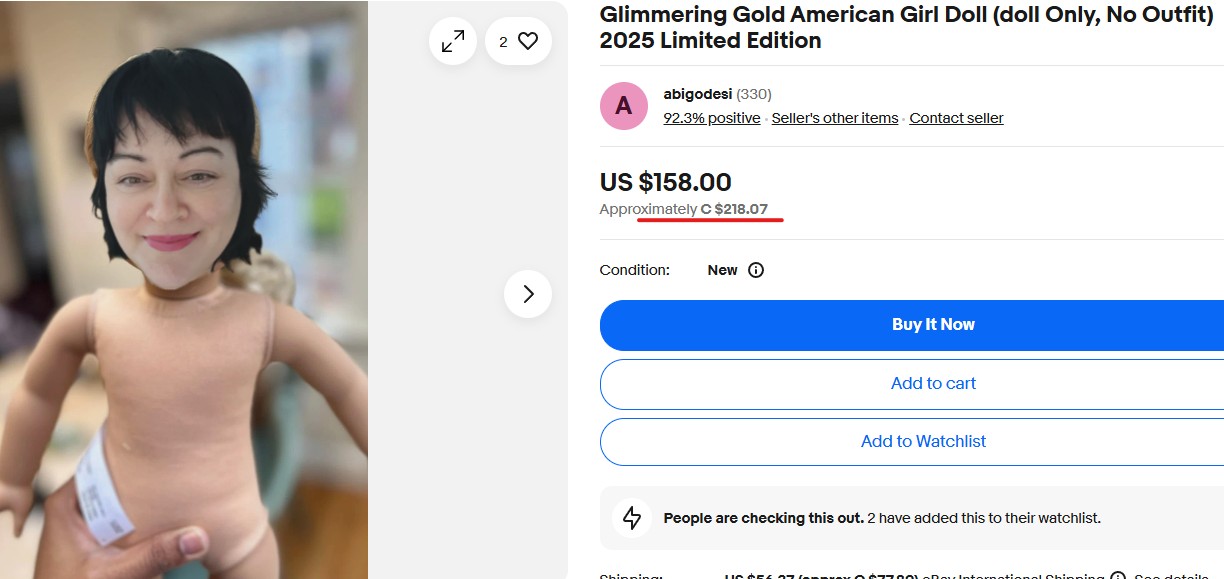Click the Contact seller link

956,118
